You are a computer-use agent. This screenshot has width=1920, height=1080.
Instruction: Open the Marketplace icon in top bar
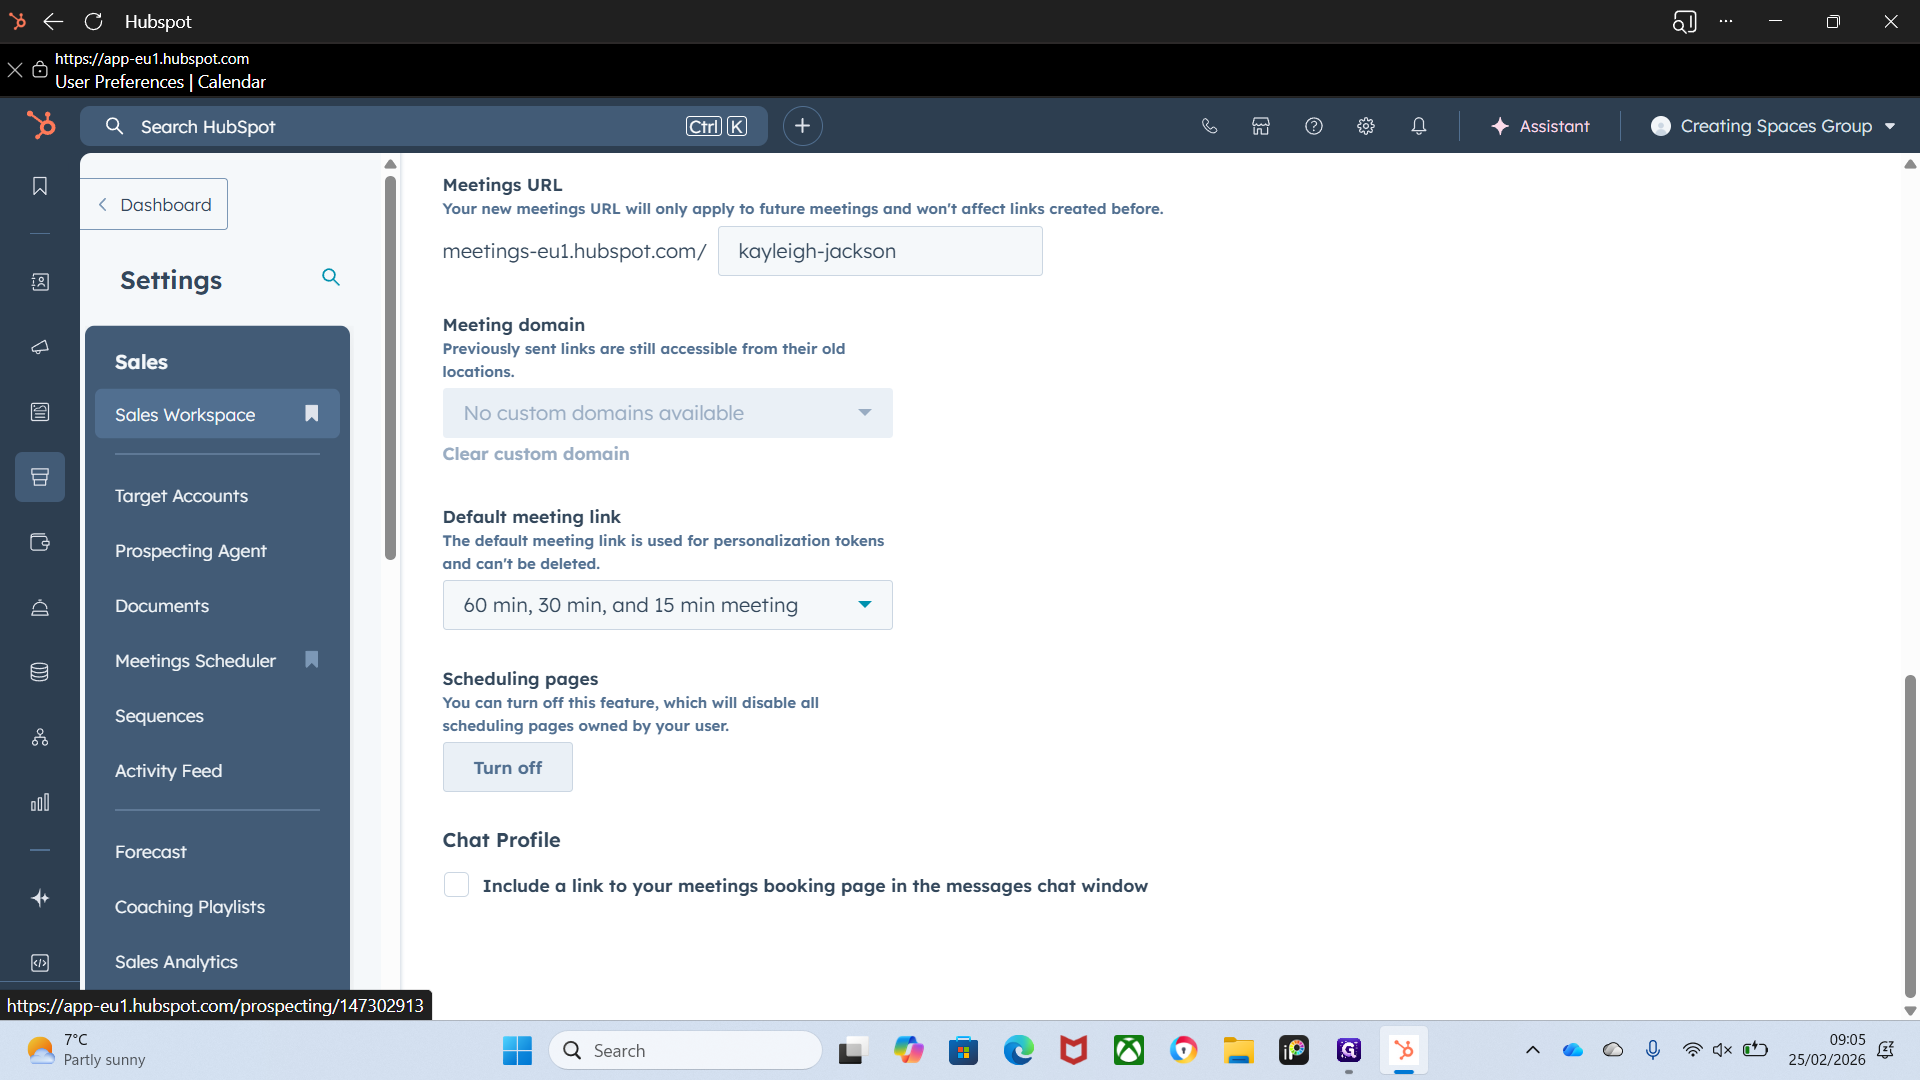coord(1261,126)
